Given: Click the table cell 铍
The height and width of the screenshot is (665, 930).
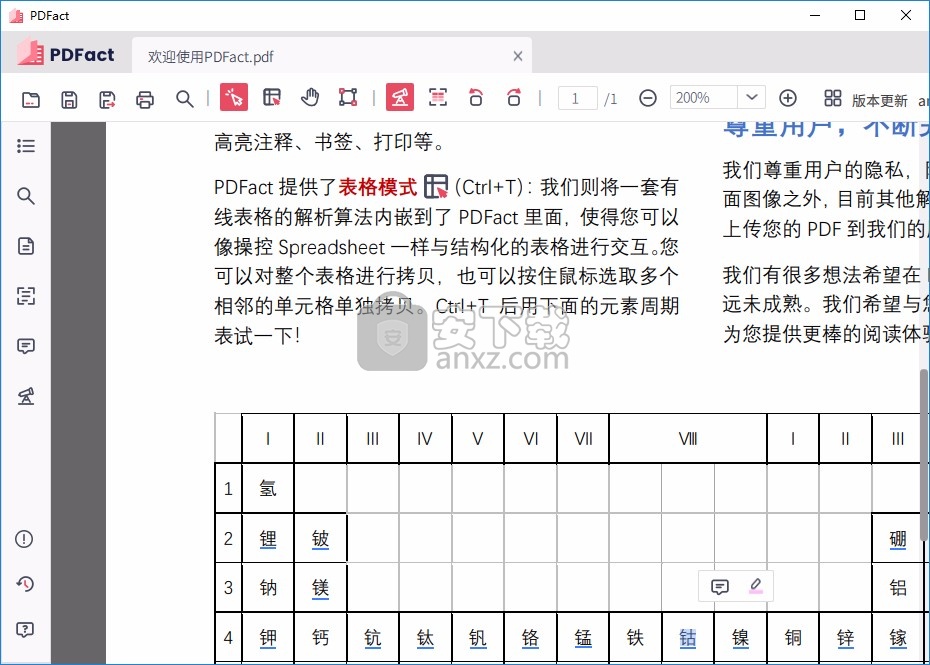Looking at the screenshot, I should pos(320,539).
